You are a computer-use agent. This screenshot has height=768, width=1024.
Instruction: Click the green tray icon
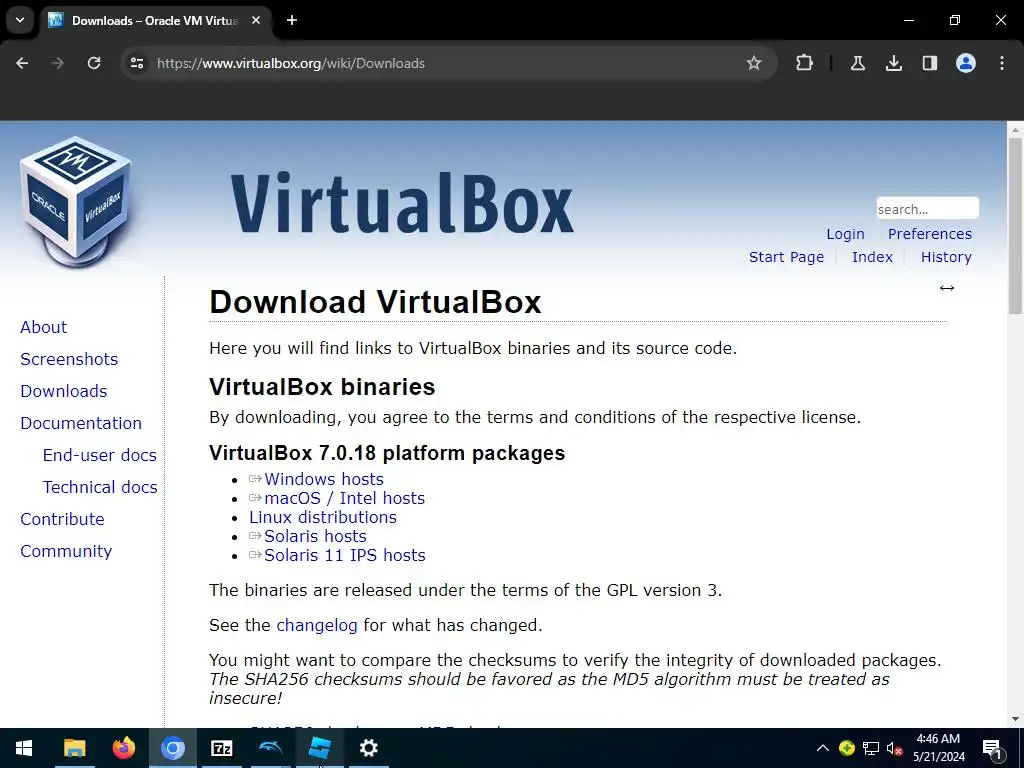pyautogui.click(x=847, y=748)
